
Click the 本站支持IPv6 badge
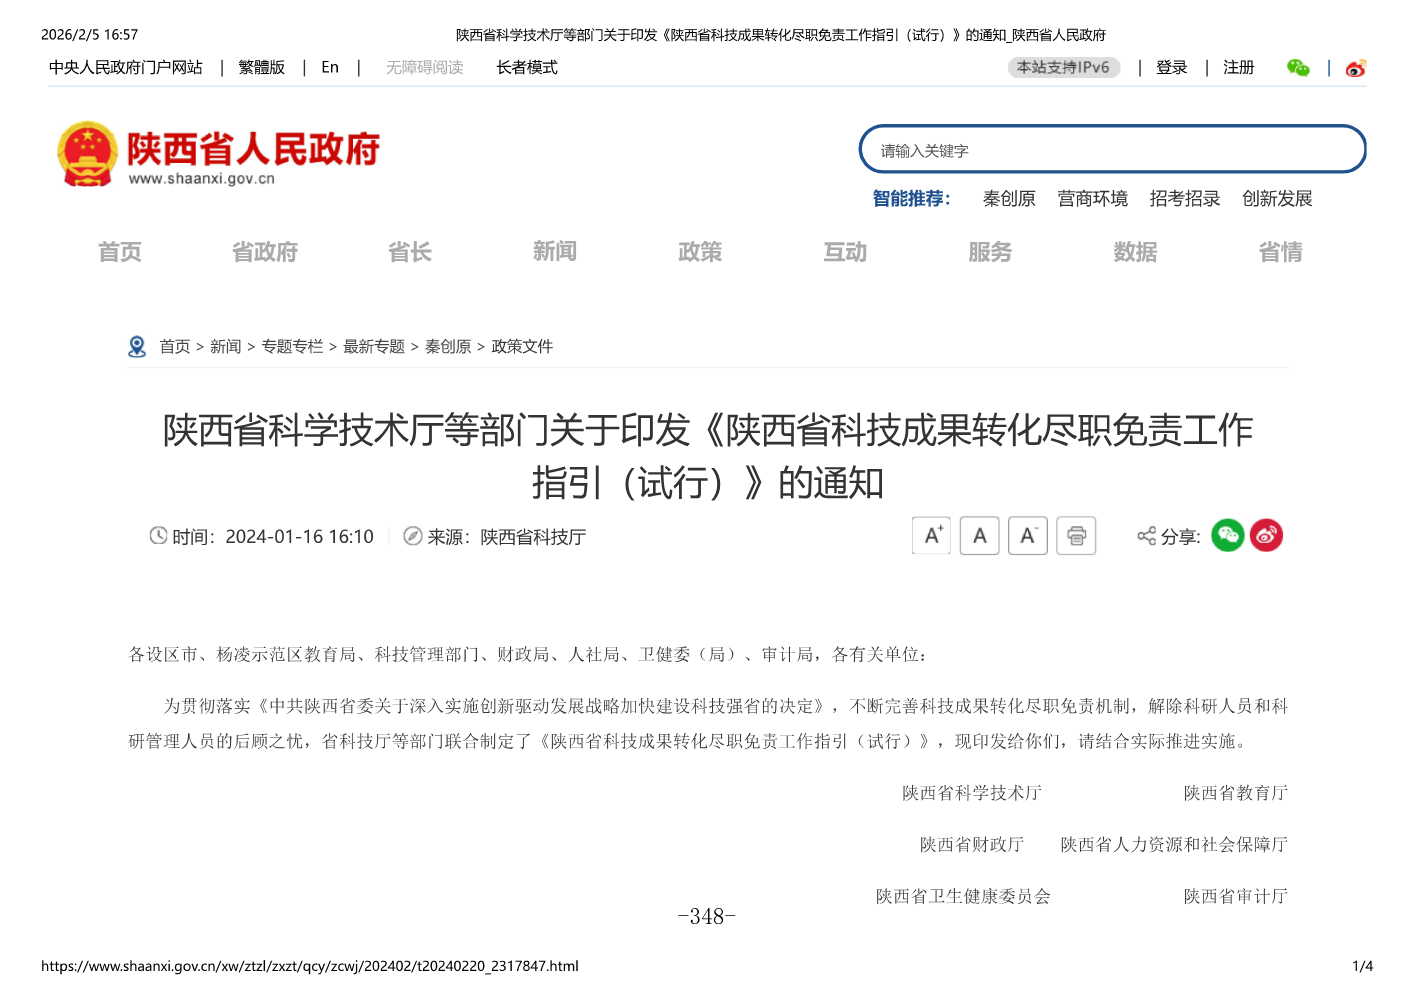[1063, 67]
